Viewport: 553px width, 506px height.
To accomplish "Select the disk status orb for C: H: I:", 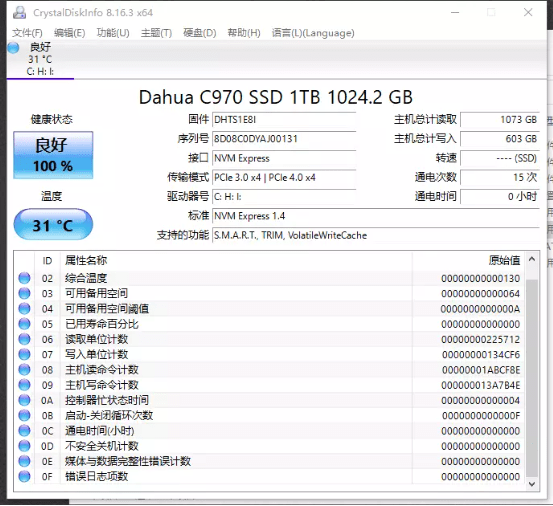I will 13,48.
